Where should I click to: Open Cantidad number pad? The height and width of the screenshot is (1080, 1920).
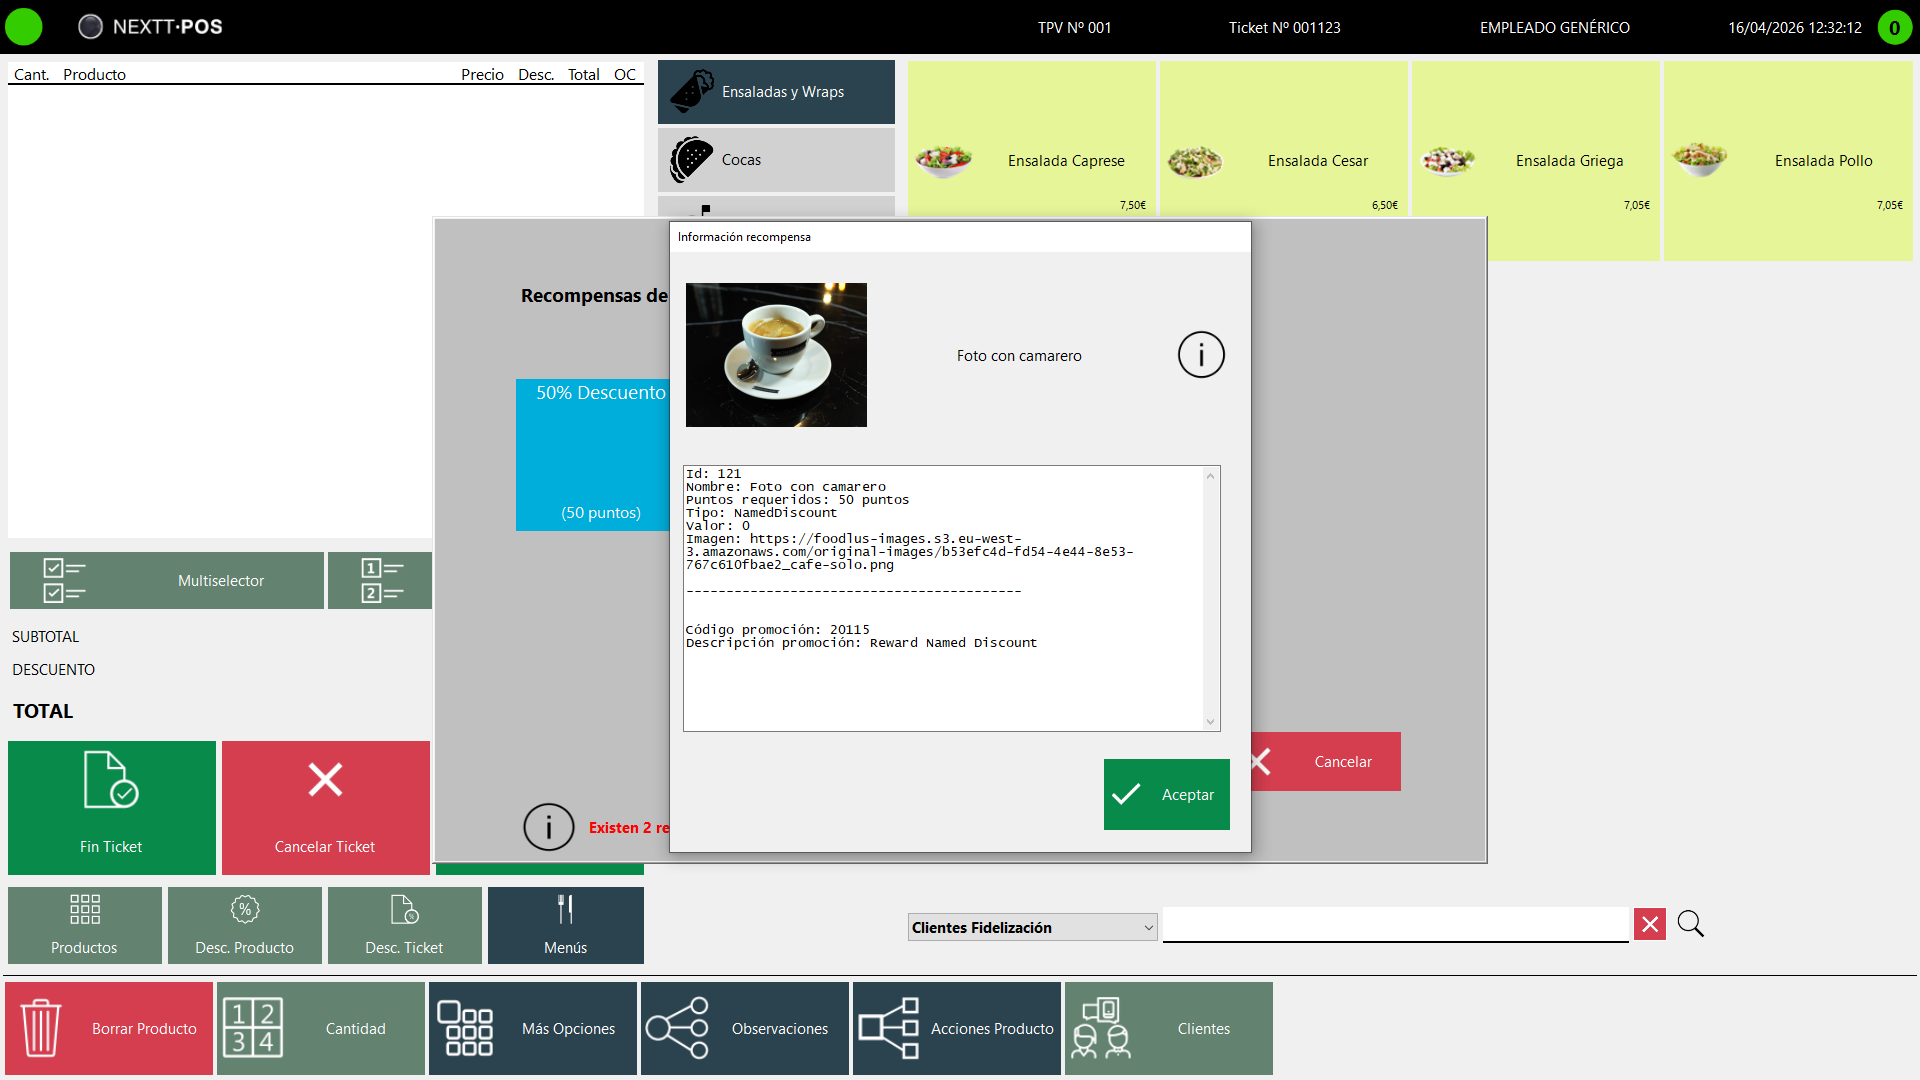(321, 1028)
